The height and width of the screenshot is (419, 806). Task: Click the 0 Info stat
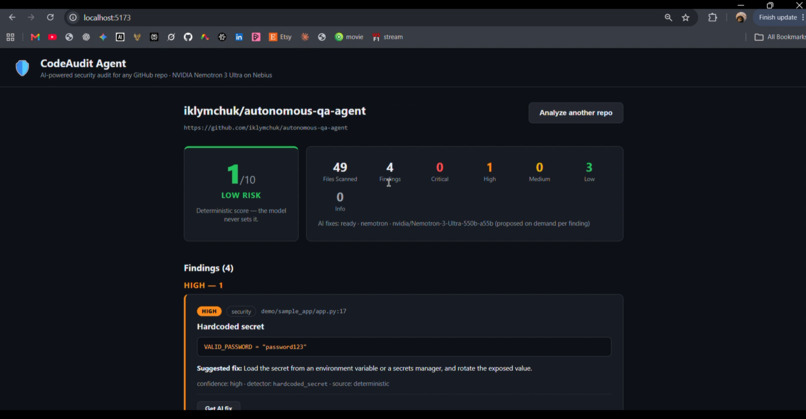[340, 202]
